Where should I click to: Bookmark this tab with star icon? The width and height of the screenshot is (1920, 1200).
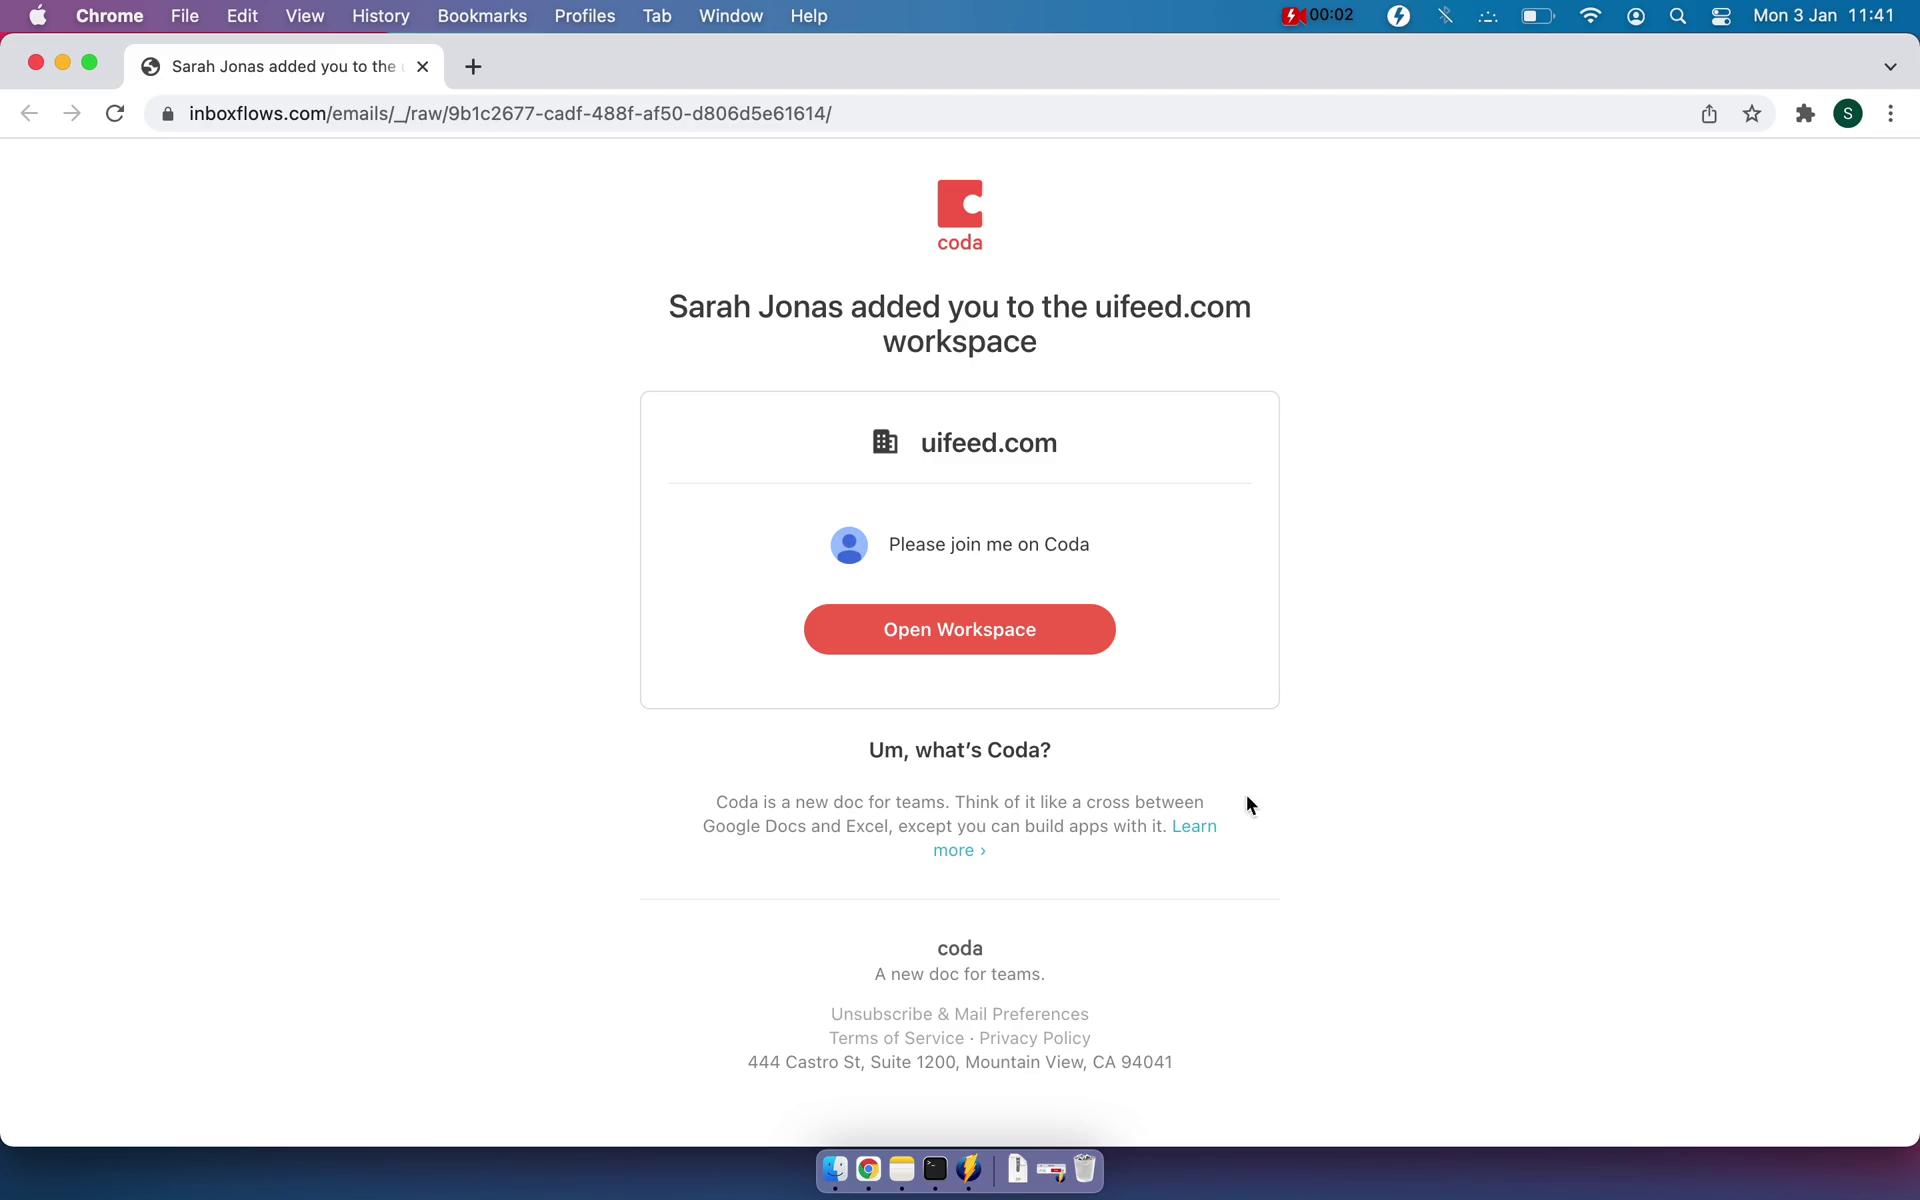click(x=1752, y=114)
